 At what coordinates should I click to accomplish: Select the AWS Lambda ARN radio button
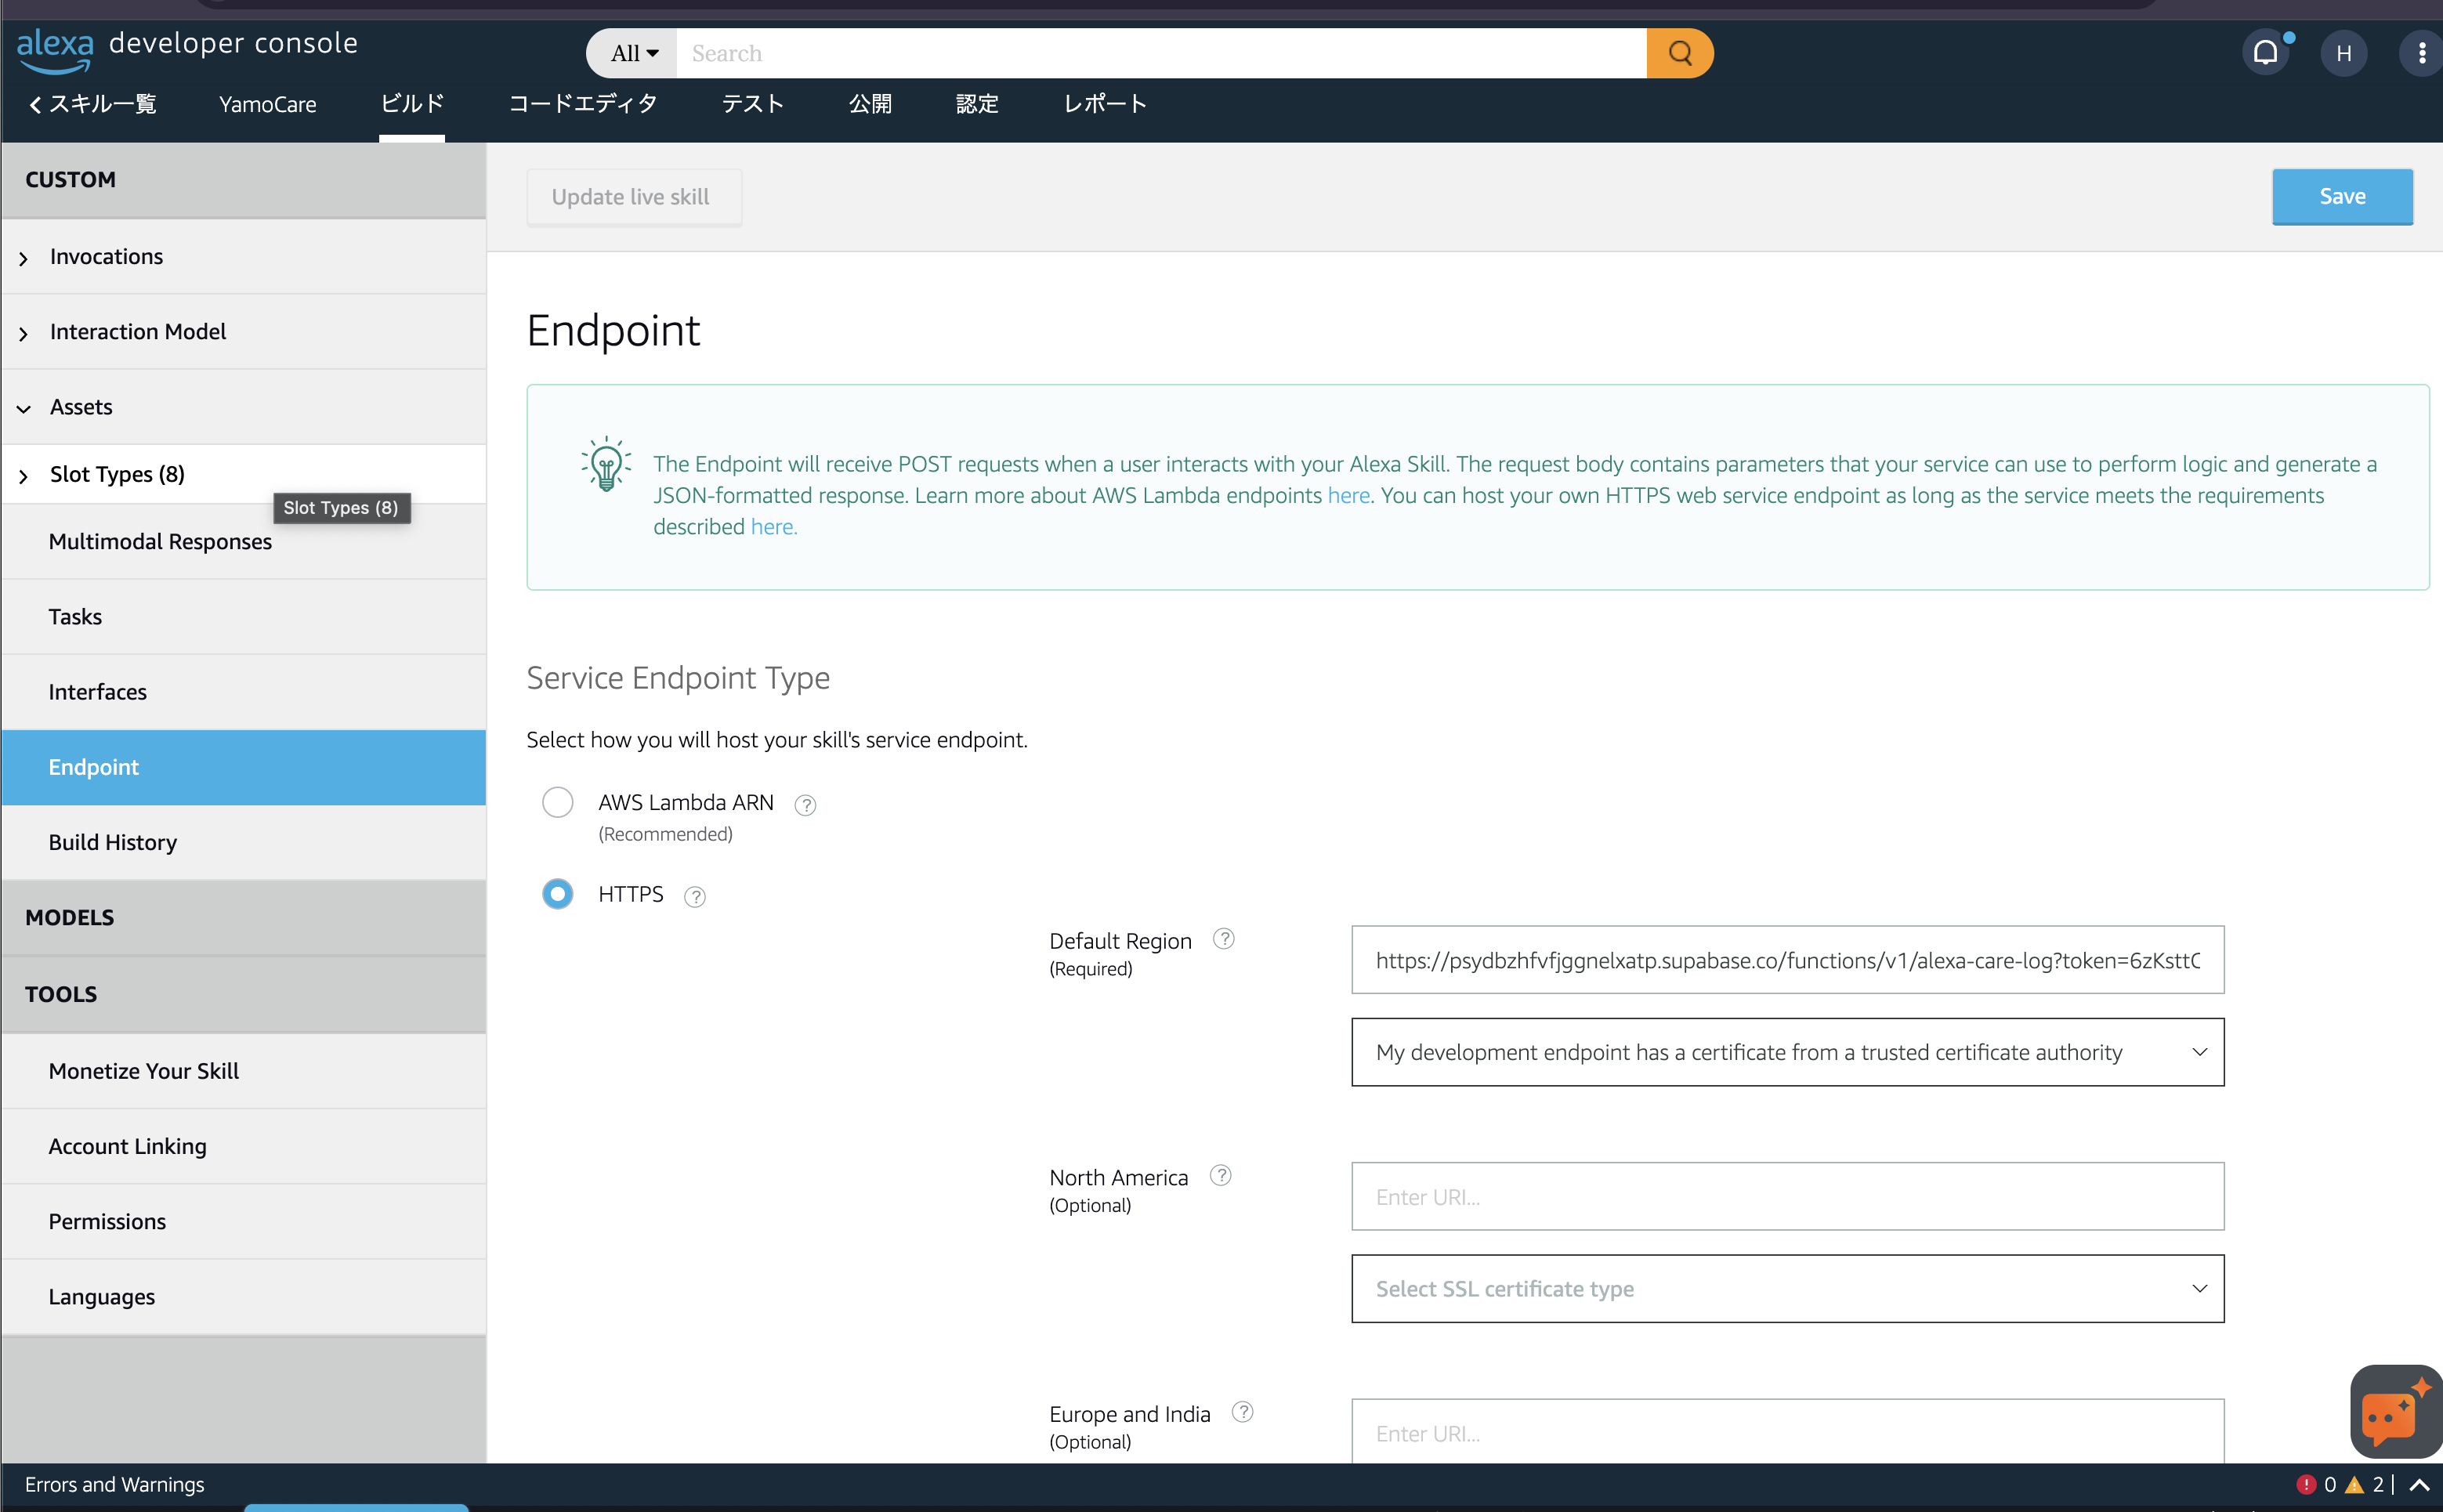click(x=557, y=802)
